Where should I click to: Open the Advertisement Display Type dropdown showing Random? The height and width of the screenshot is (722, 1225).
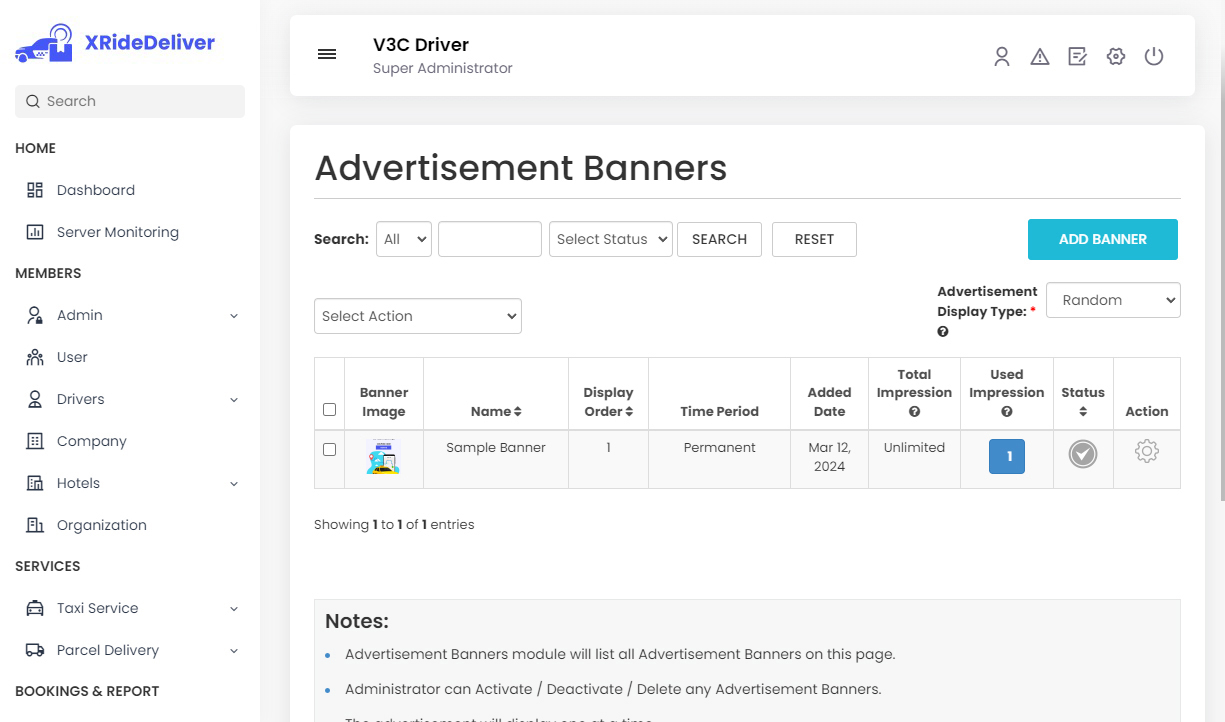(x=1113, y=300)
